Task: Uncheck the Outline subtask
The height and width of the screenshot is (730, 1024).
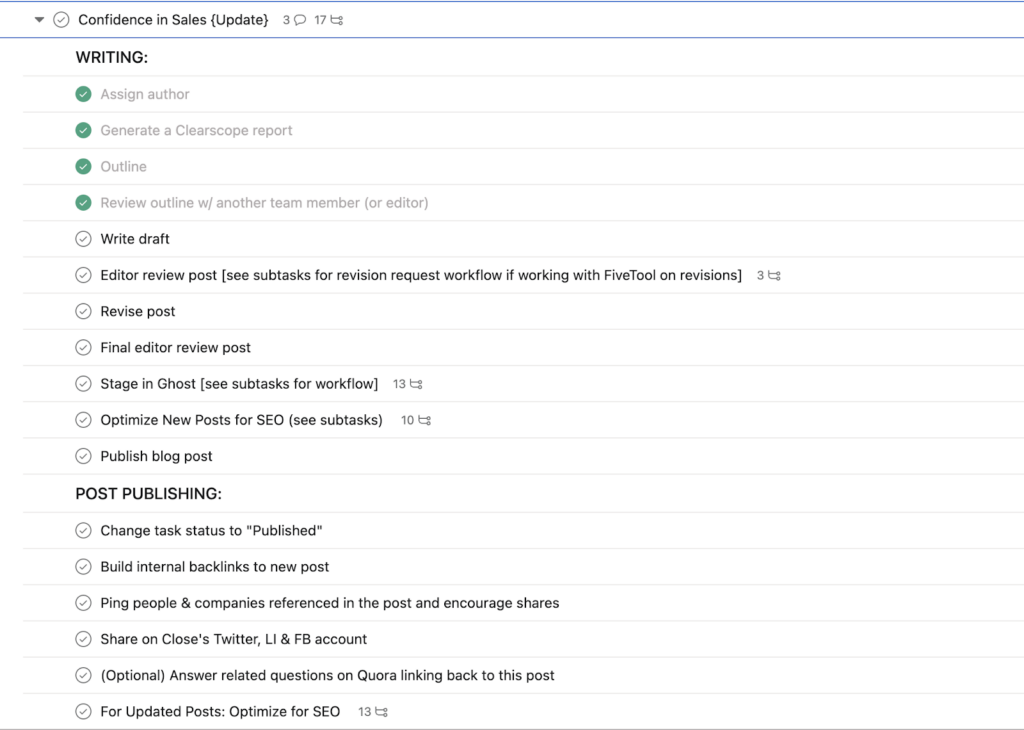Action: 84,167
